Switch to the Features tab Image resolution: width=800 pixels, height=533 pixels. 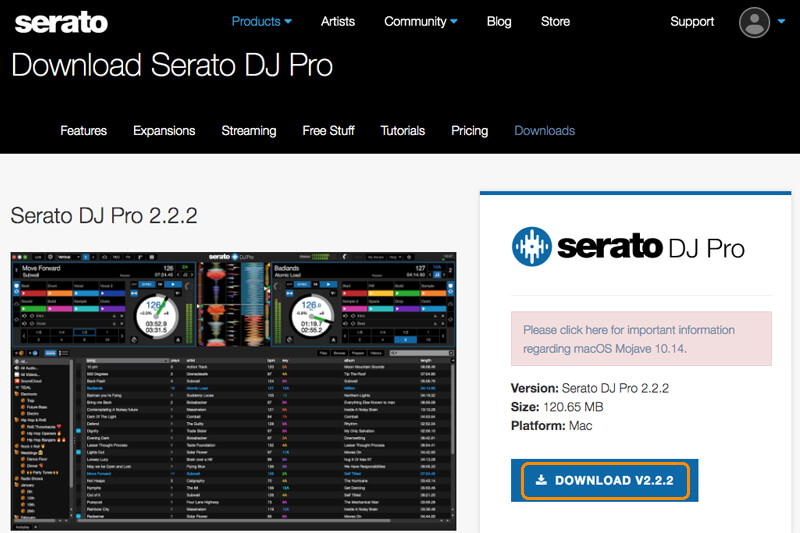tap(83, 131)
